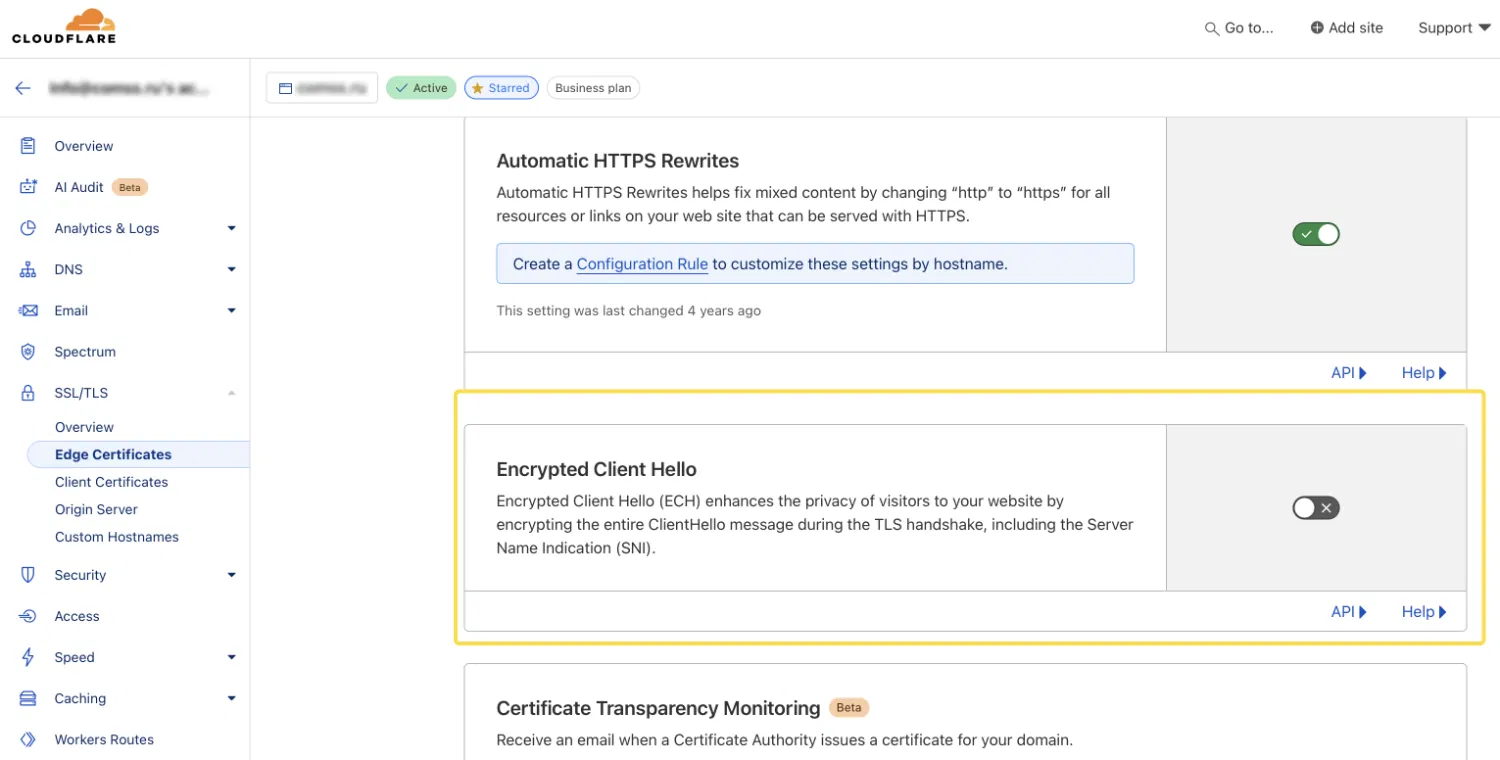Follow the Configuration Rule link

(x=642, y=264)
